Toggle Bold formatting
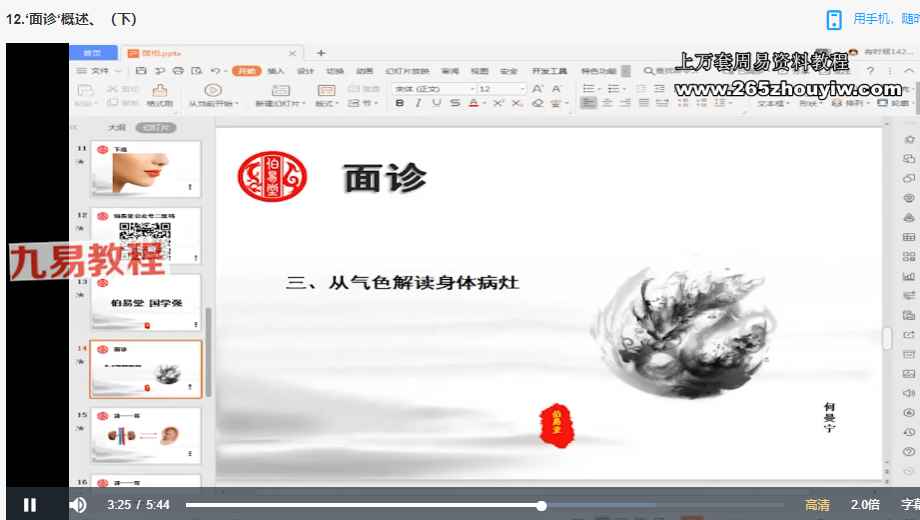The height and width of the screenshot is (520, 920). pos(400,103)
